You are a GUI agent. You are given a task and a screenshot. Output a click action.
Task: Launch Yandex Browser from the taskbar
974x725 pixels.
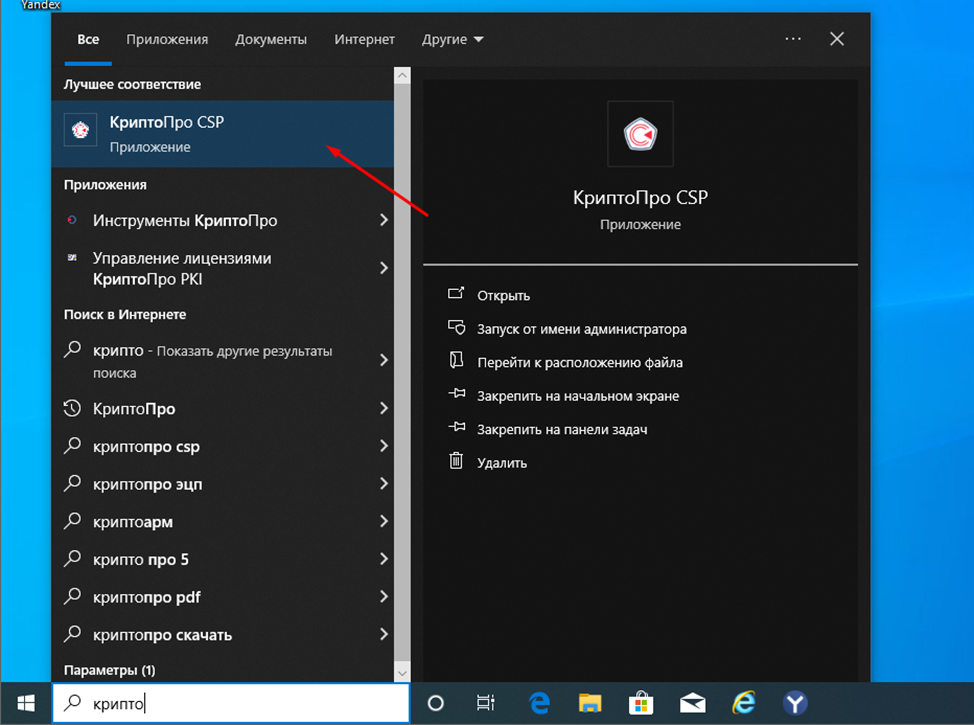794,703
